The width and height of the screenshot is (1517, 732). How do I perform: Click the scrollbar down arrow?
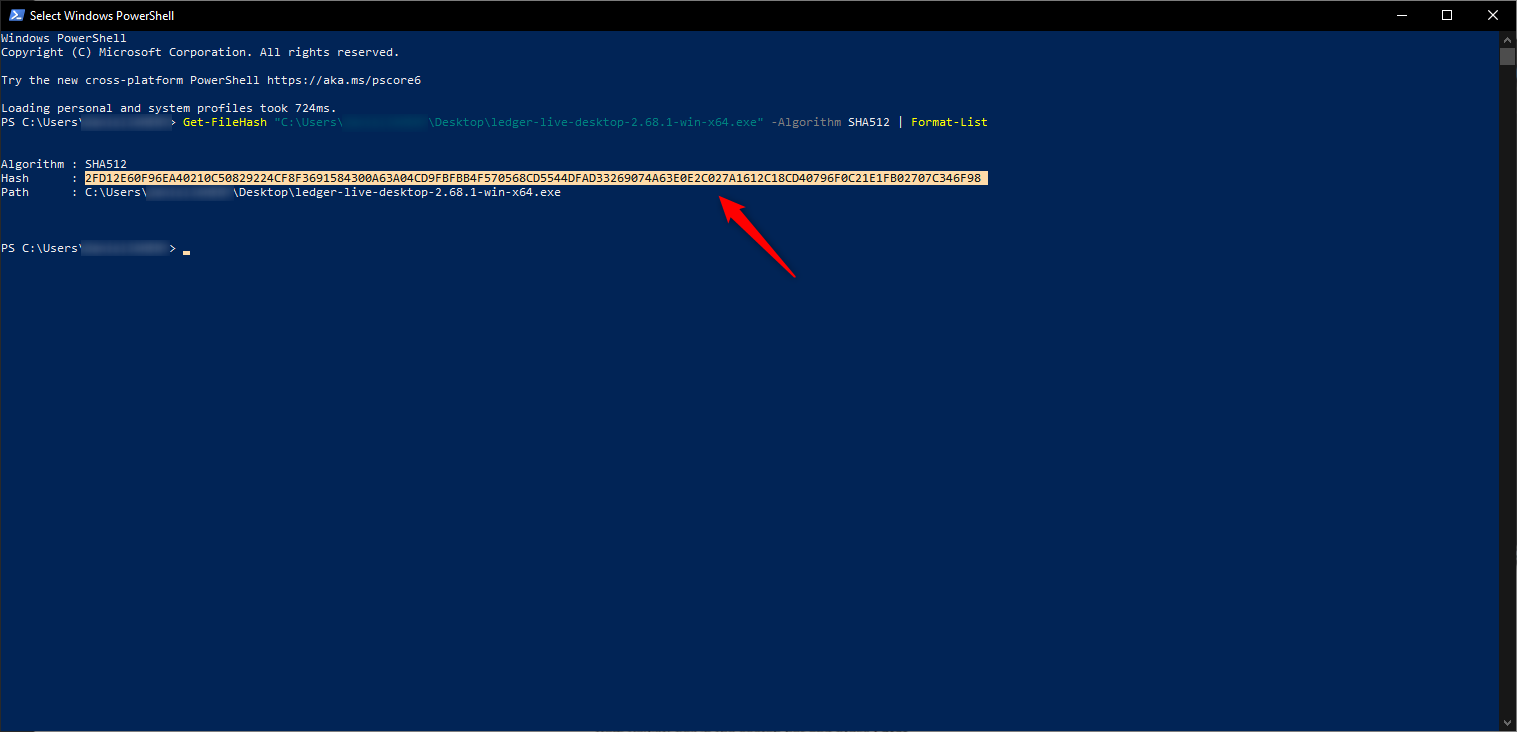[1507, 722]
